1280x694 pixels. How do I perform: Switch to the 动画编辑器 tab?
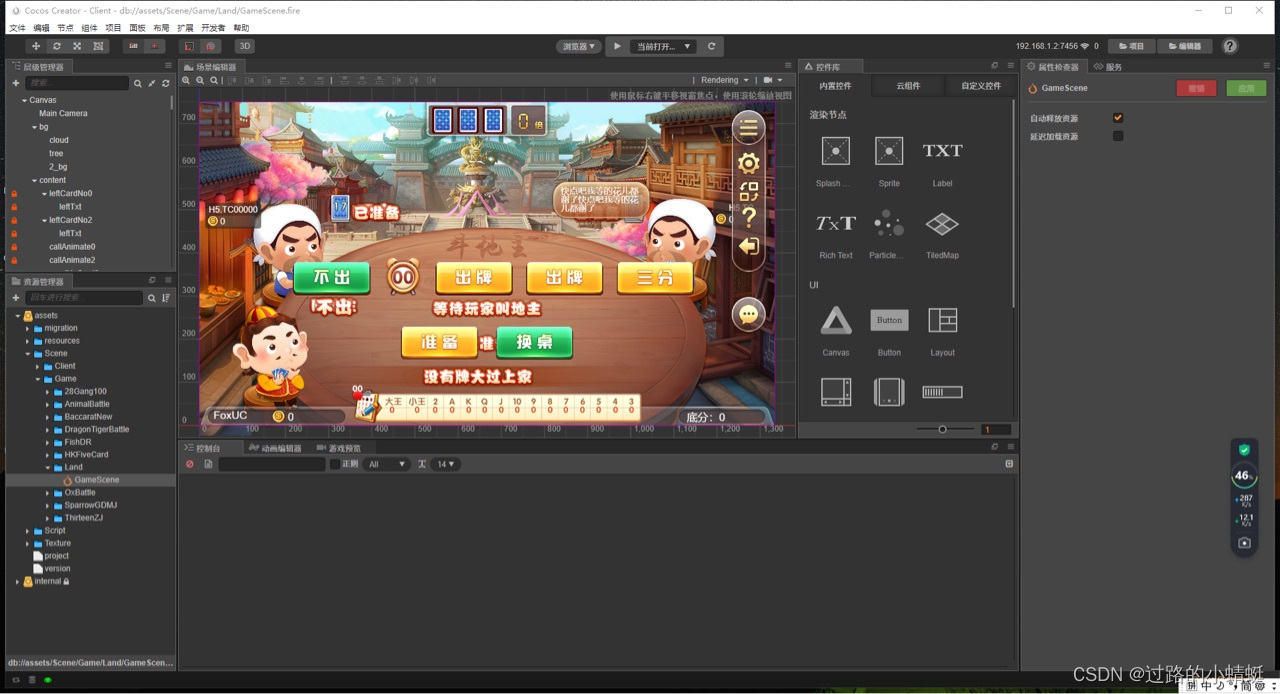pos(274,448)
